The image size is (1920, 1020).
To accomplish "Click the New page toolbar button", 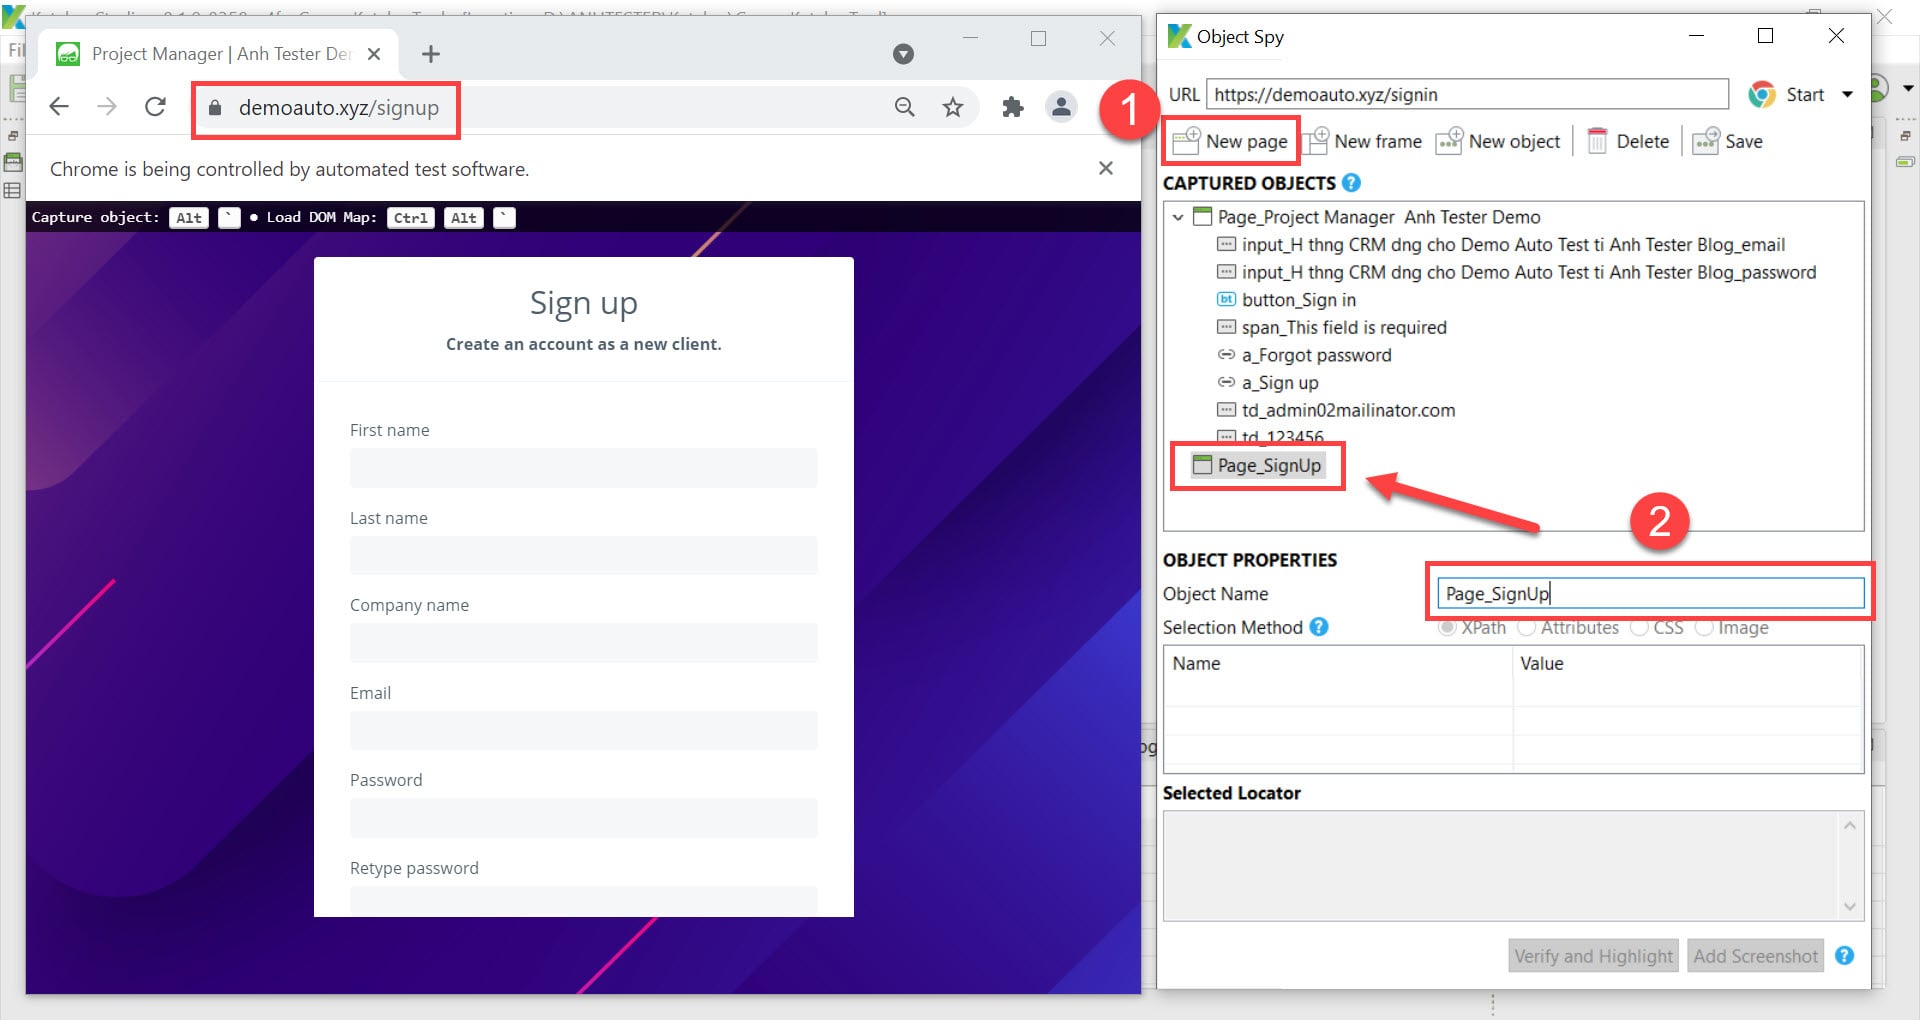I will (1230, 141).
